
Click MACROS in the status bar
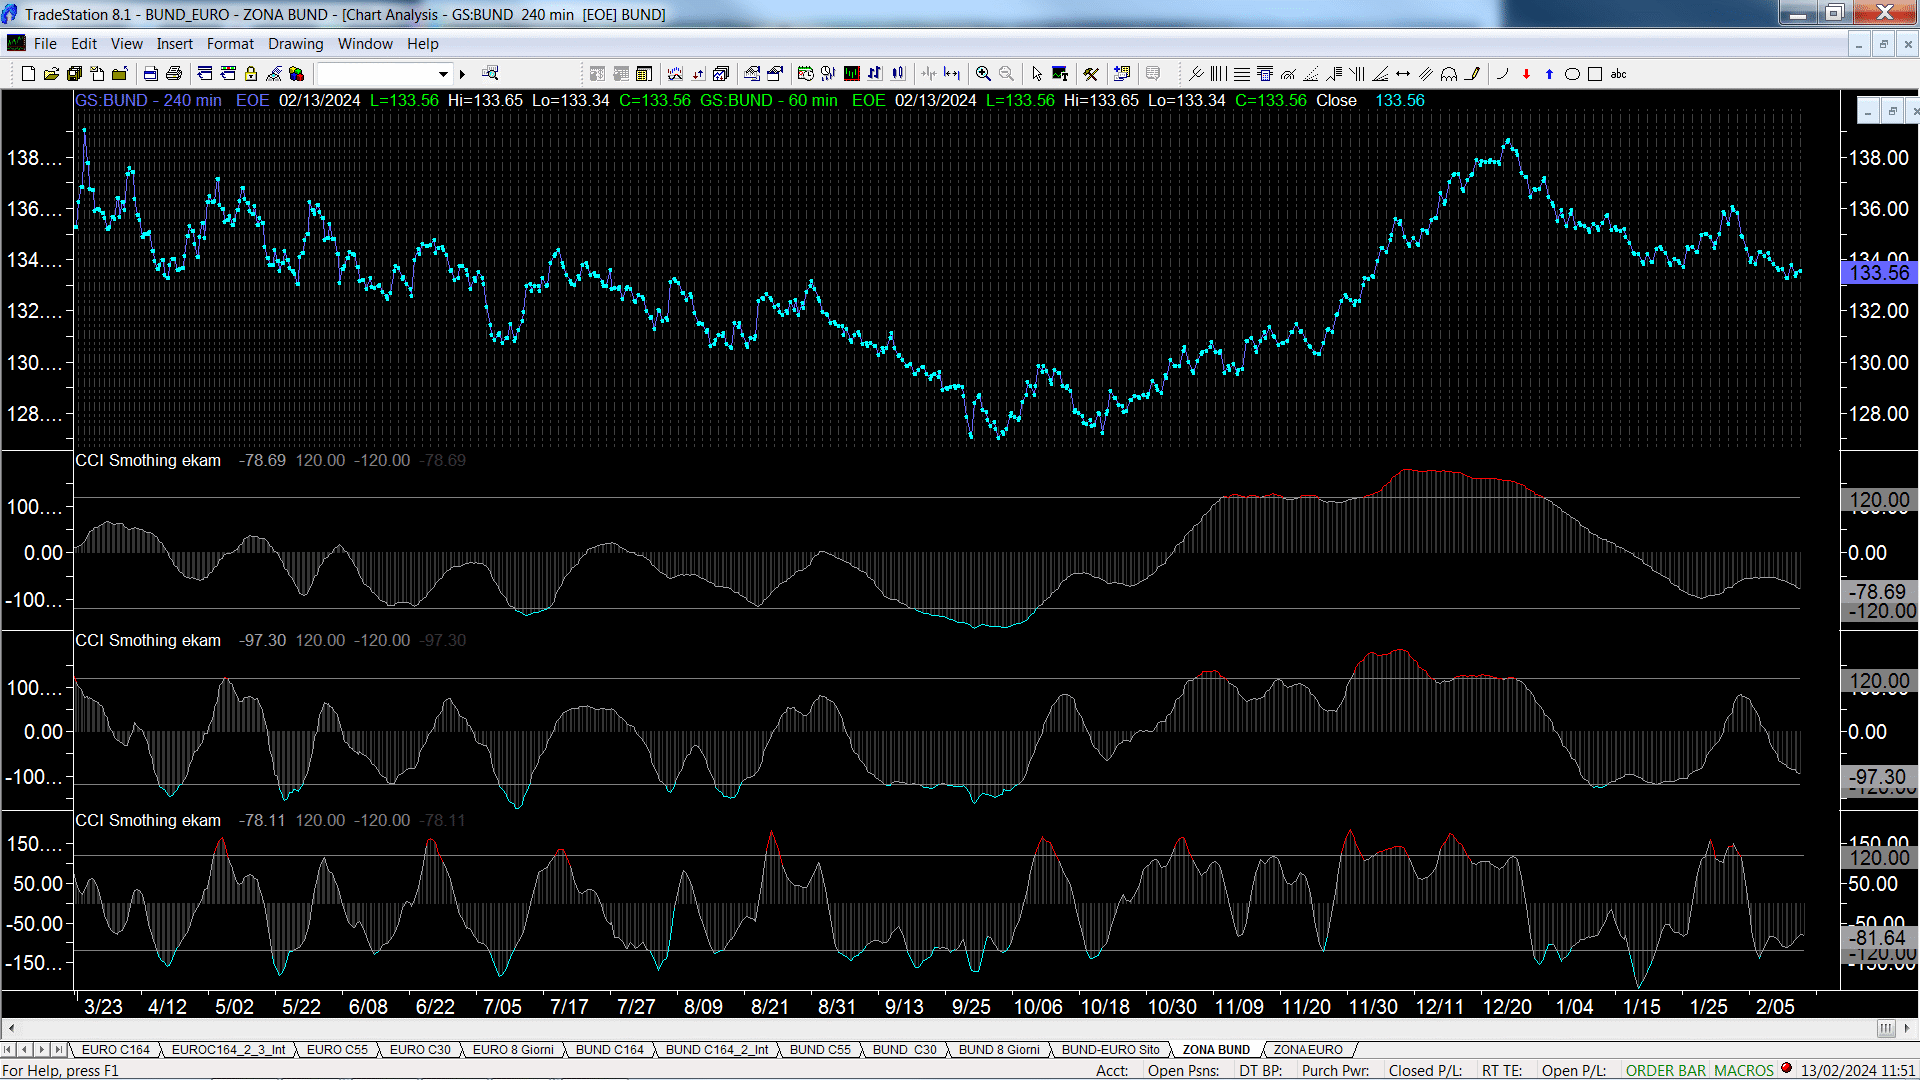tap(1744, 1071)
